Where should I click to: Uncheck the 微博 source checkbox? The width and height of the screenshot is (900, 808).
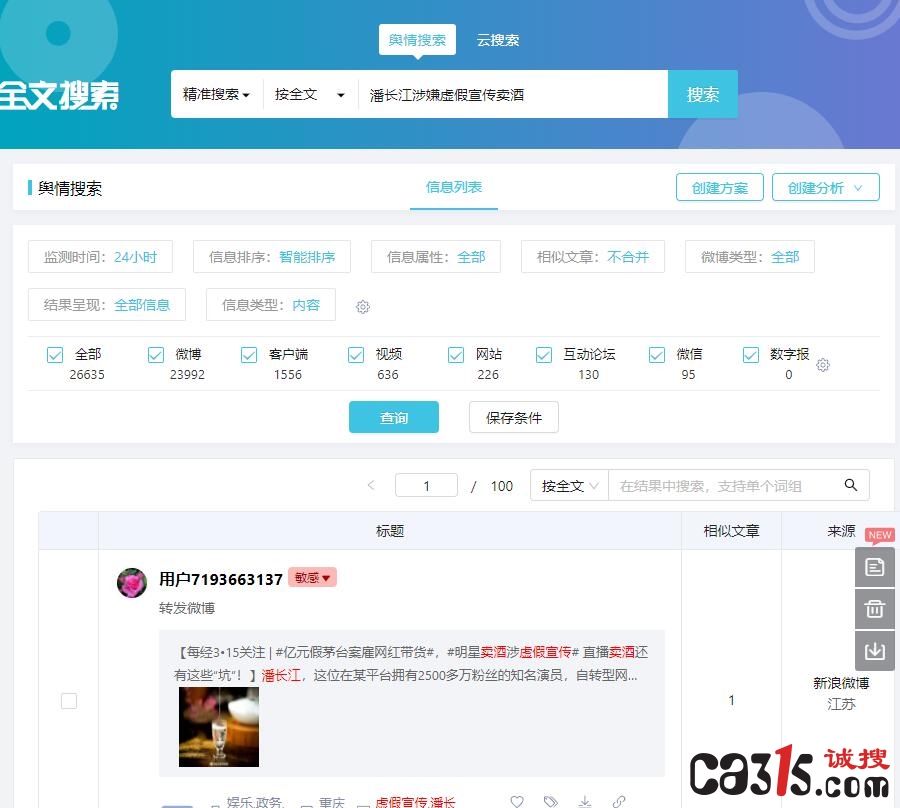156,355
